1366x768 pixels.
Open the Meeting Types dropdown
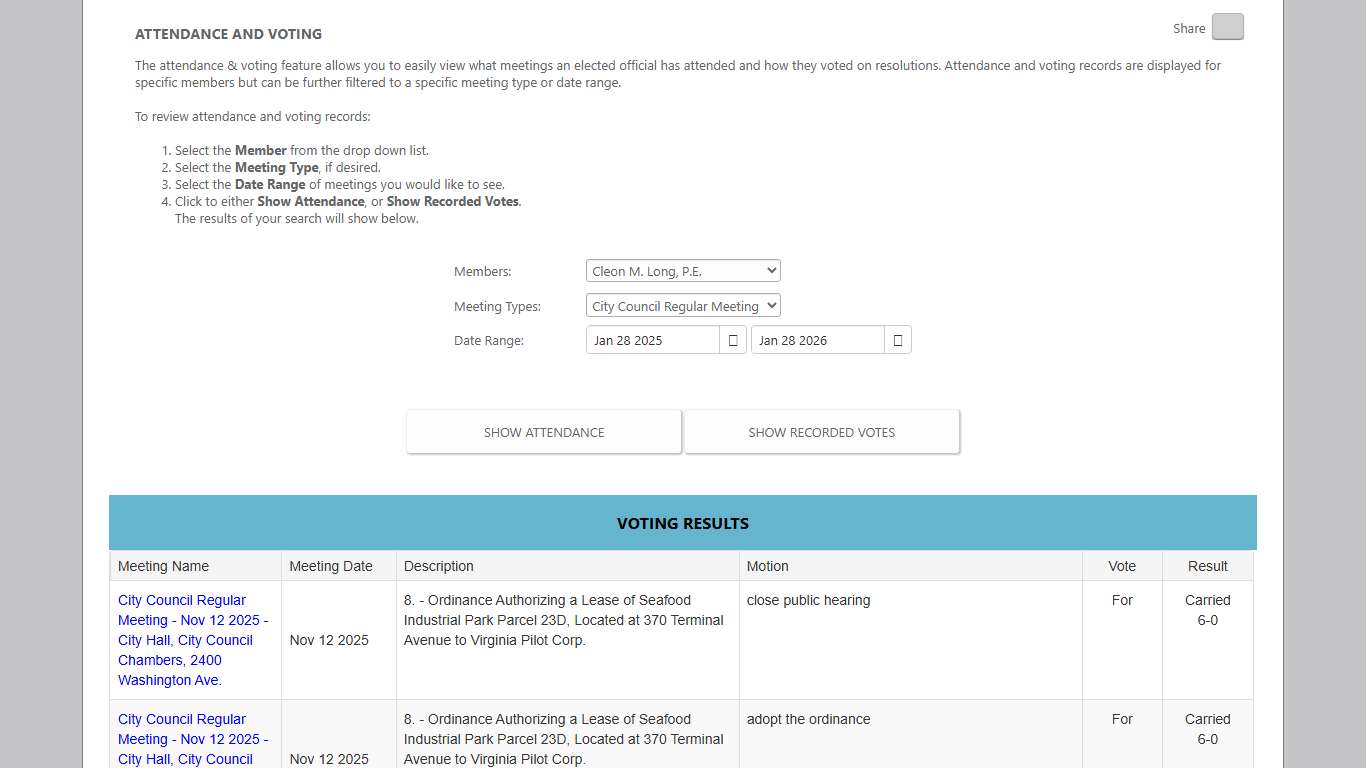(683, 306)
